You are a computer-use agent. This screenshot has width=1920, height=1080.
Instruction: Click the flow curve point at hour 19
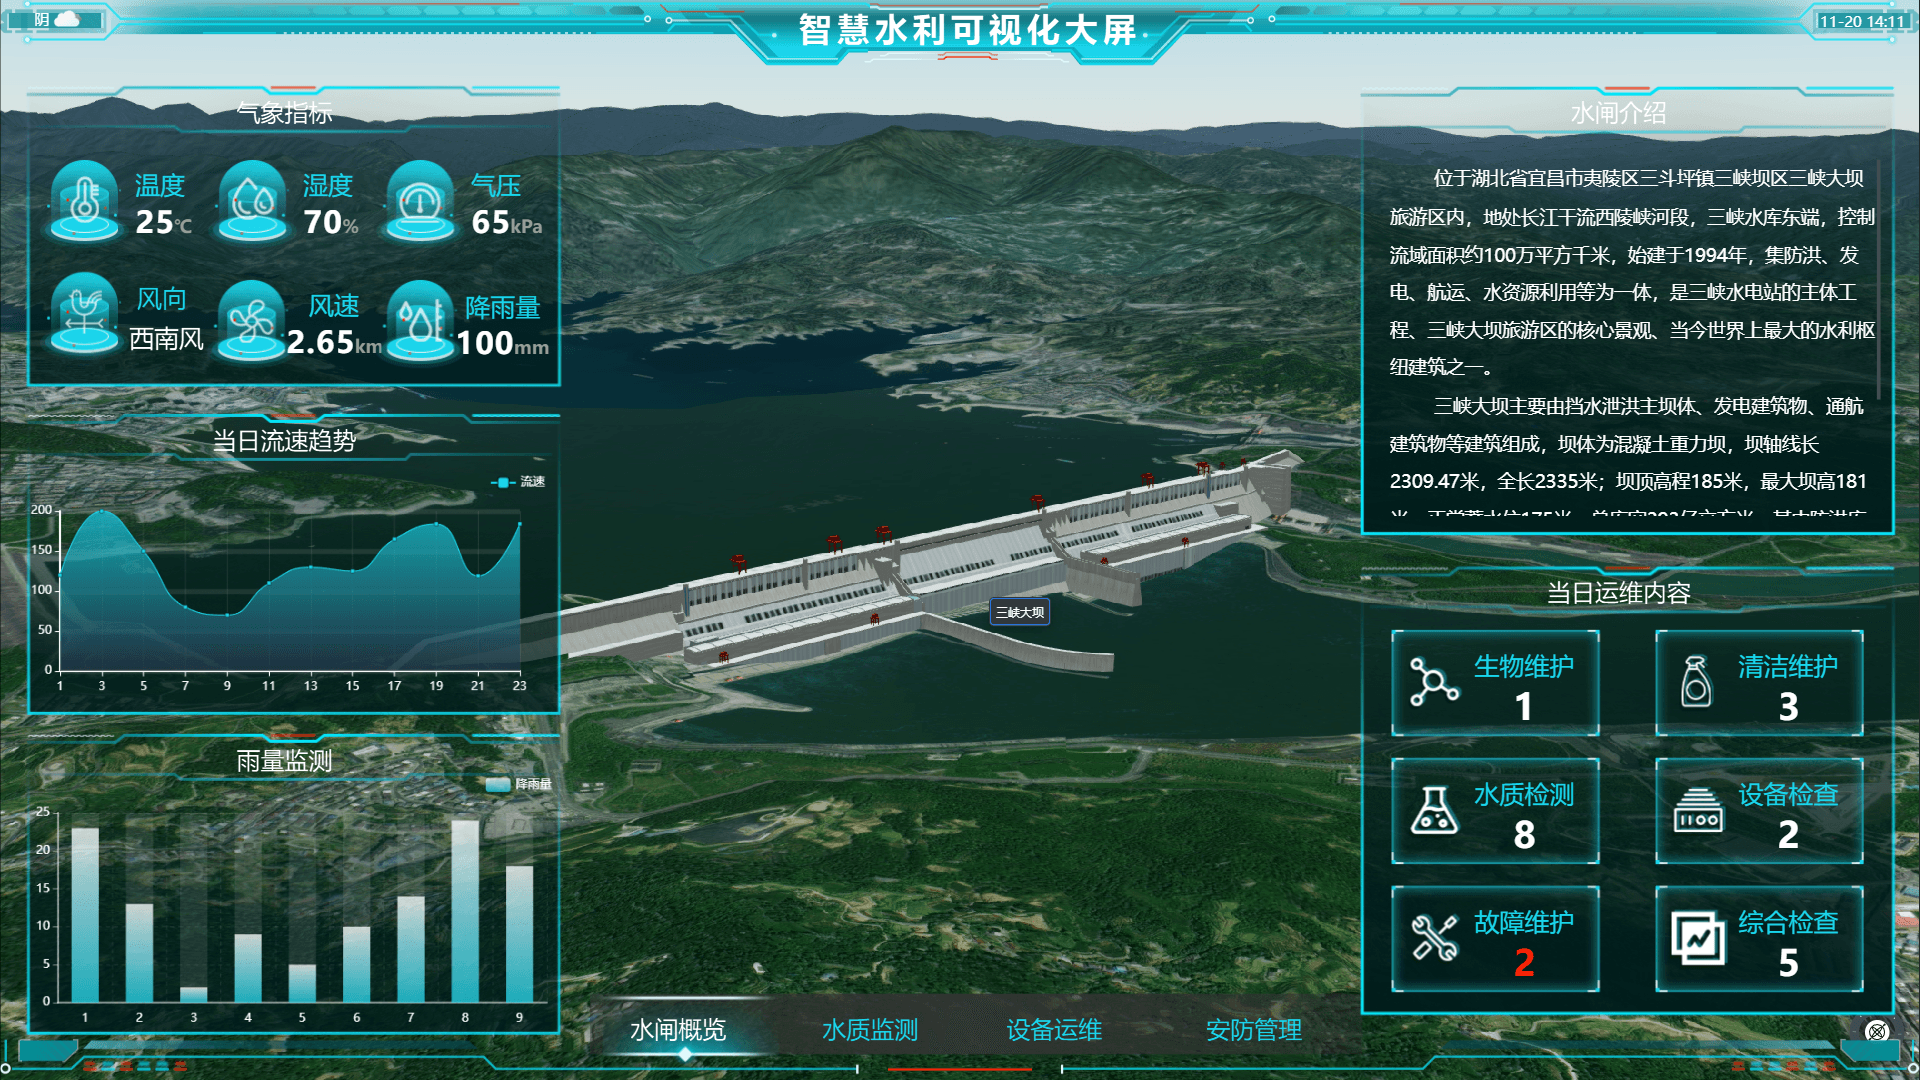click(436, 524)
